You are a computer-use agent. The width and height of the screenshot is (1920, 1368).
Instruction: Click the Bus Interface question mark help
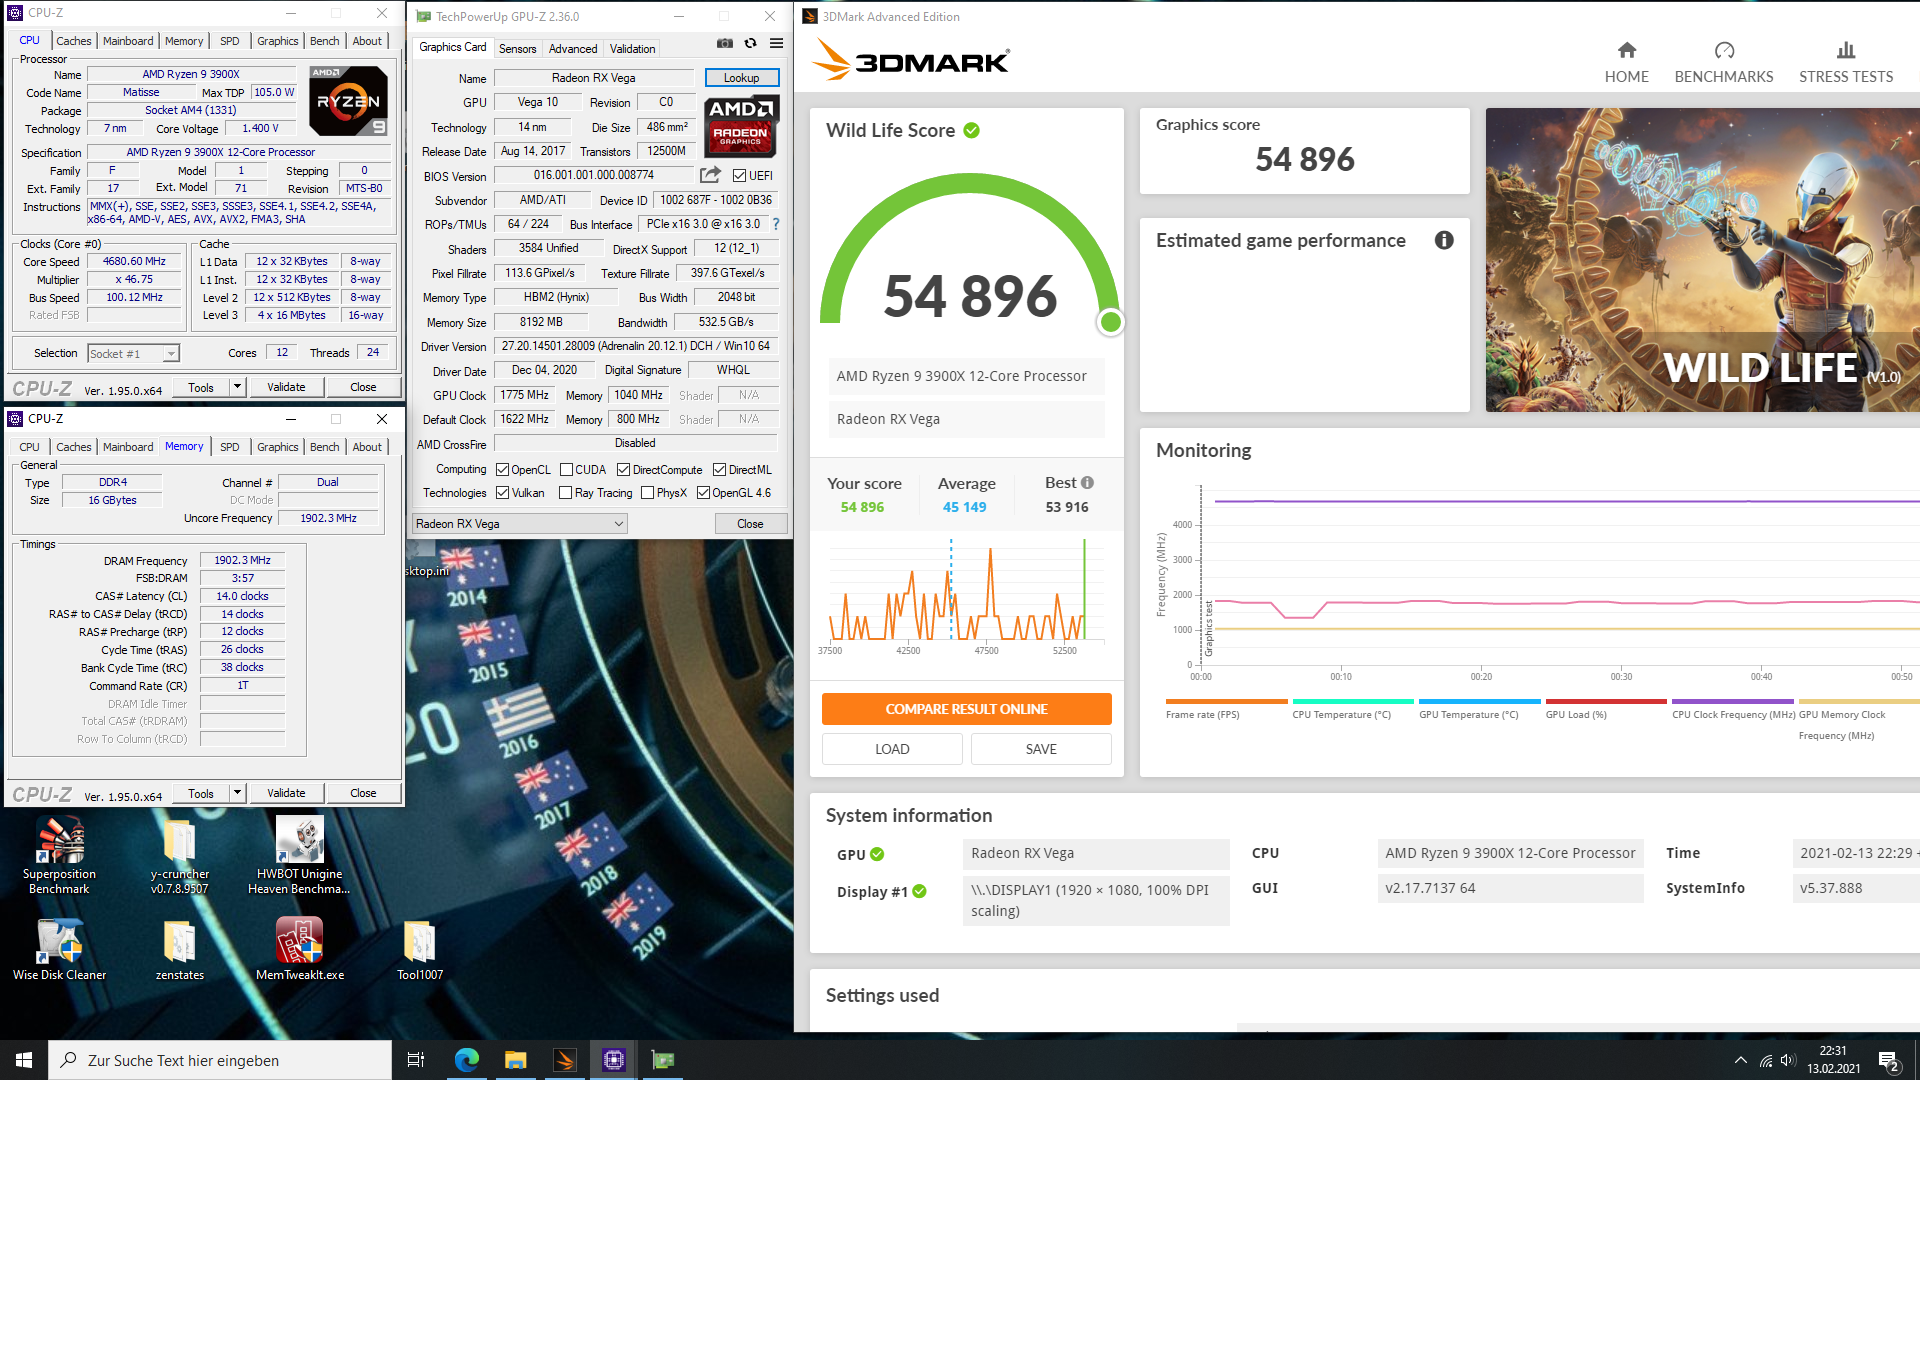[x=776, y=224]
